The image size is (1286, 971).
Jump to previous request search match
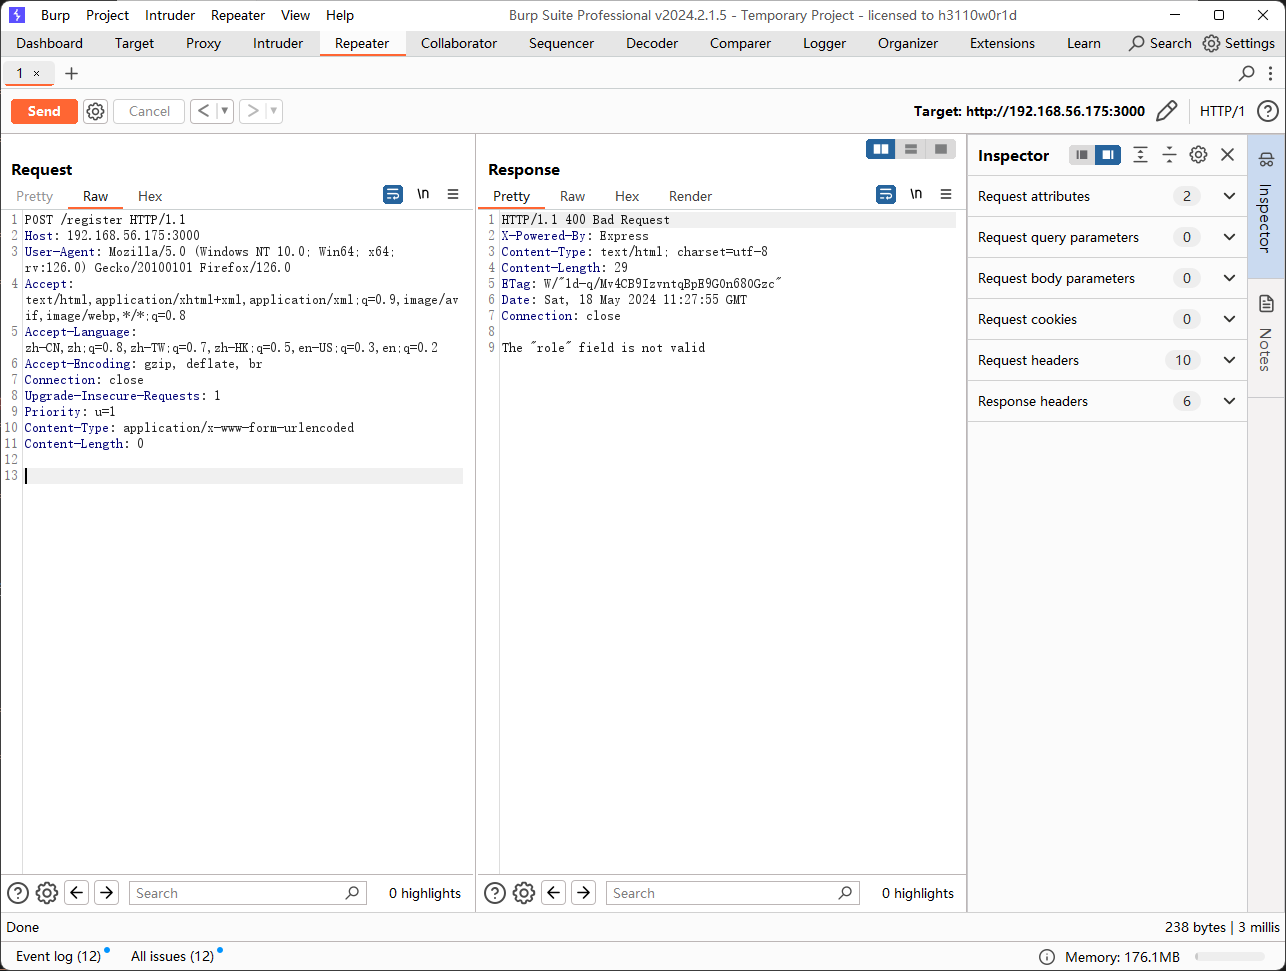[x=77, y=893]
